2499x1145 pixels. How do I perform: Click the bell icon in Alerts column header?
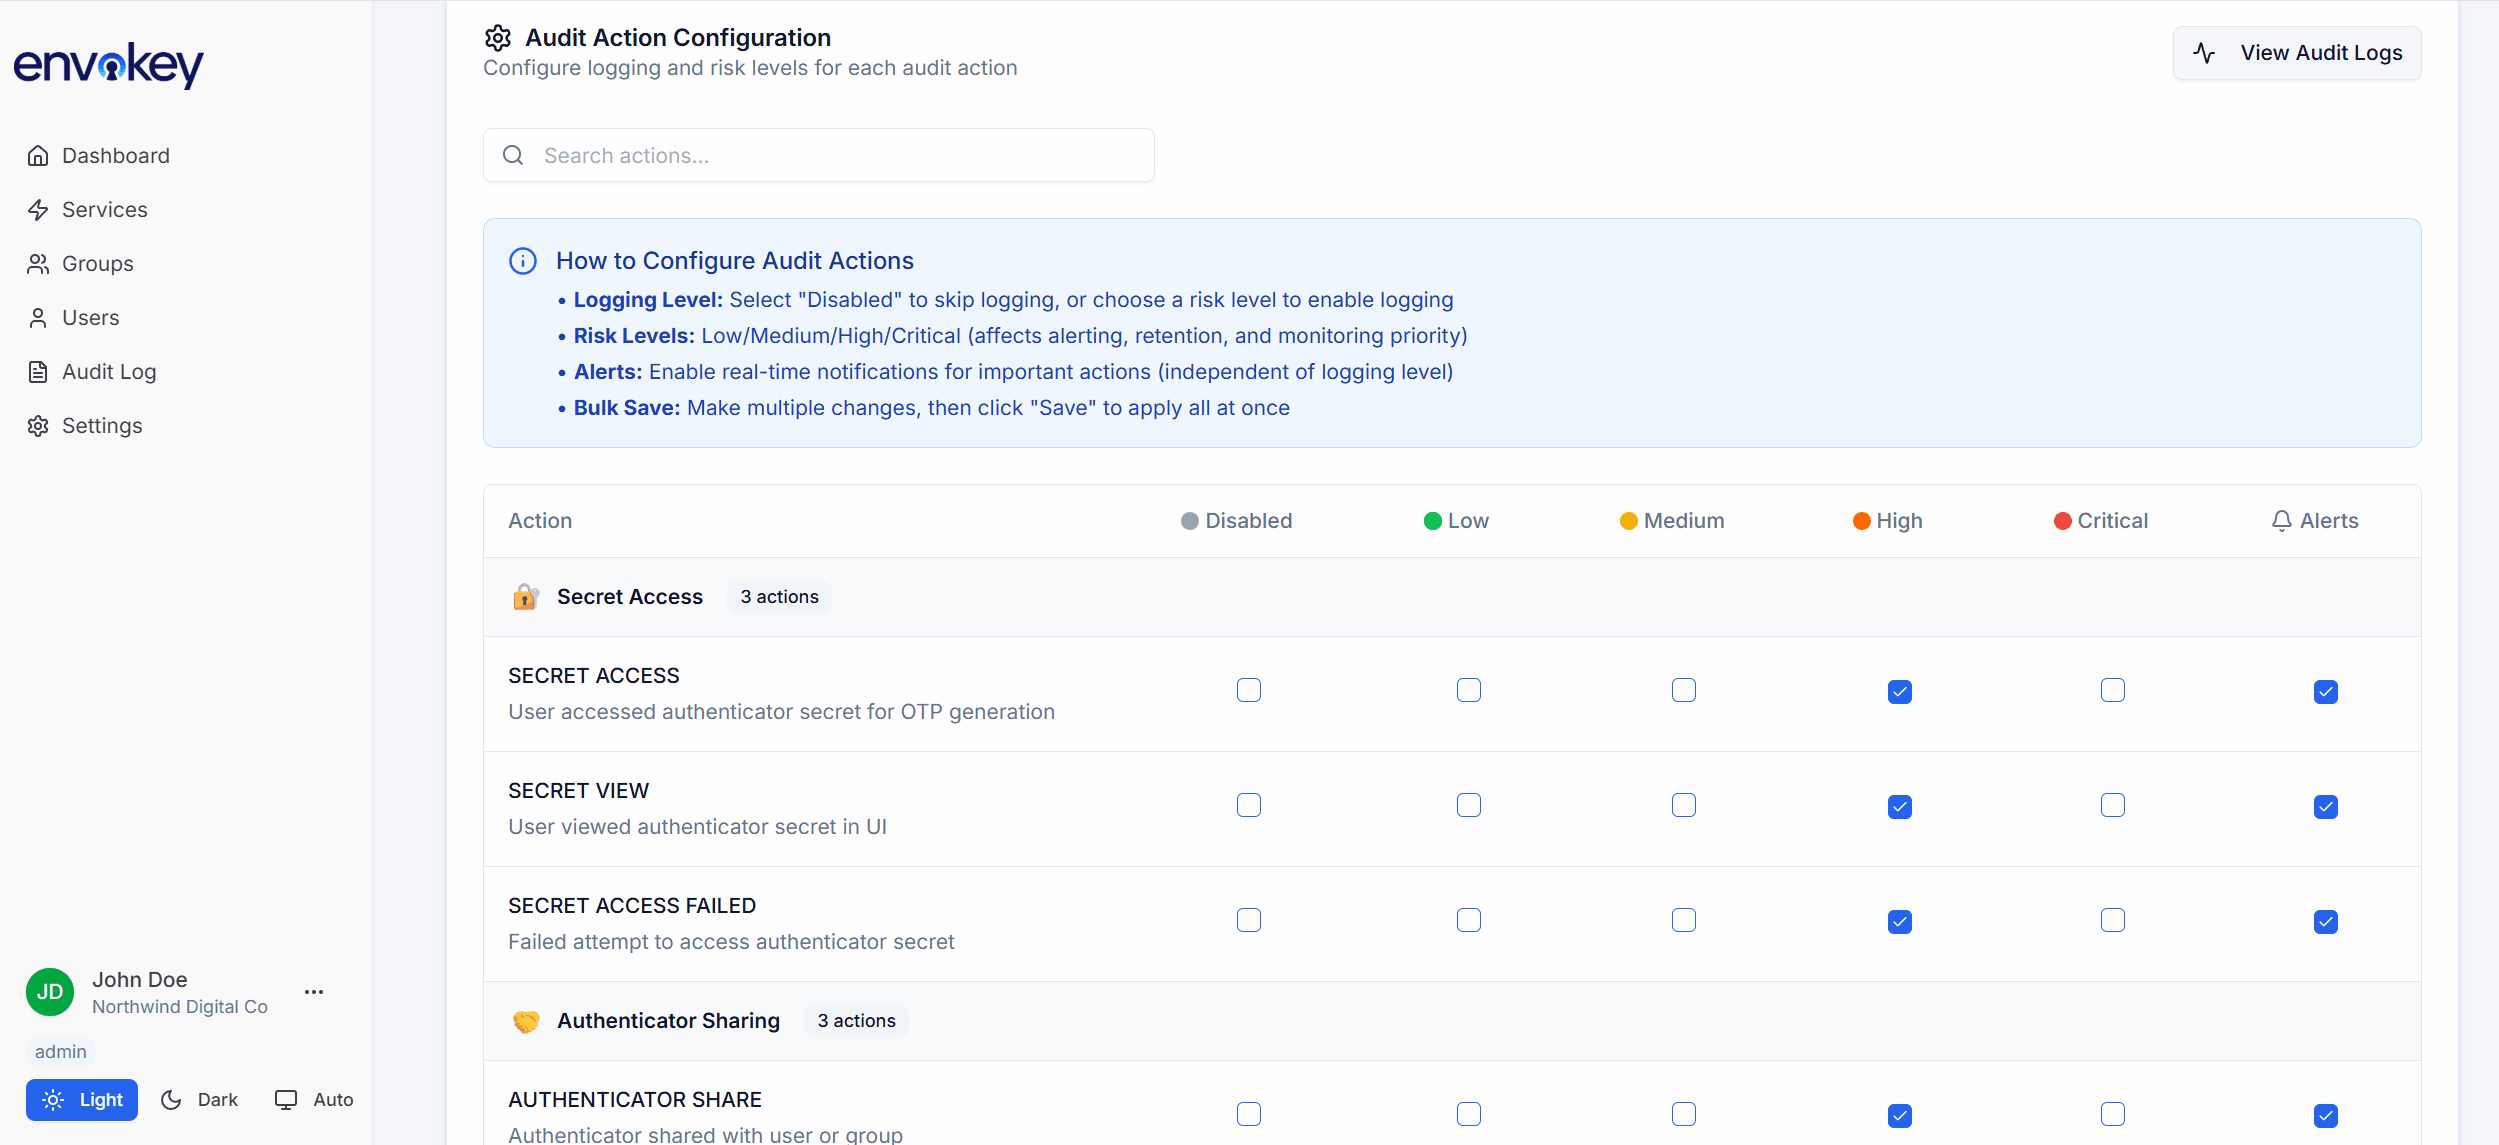[x=2282, y=521]
